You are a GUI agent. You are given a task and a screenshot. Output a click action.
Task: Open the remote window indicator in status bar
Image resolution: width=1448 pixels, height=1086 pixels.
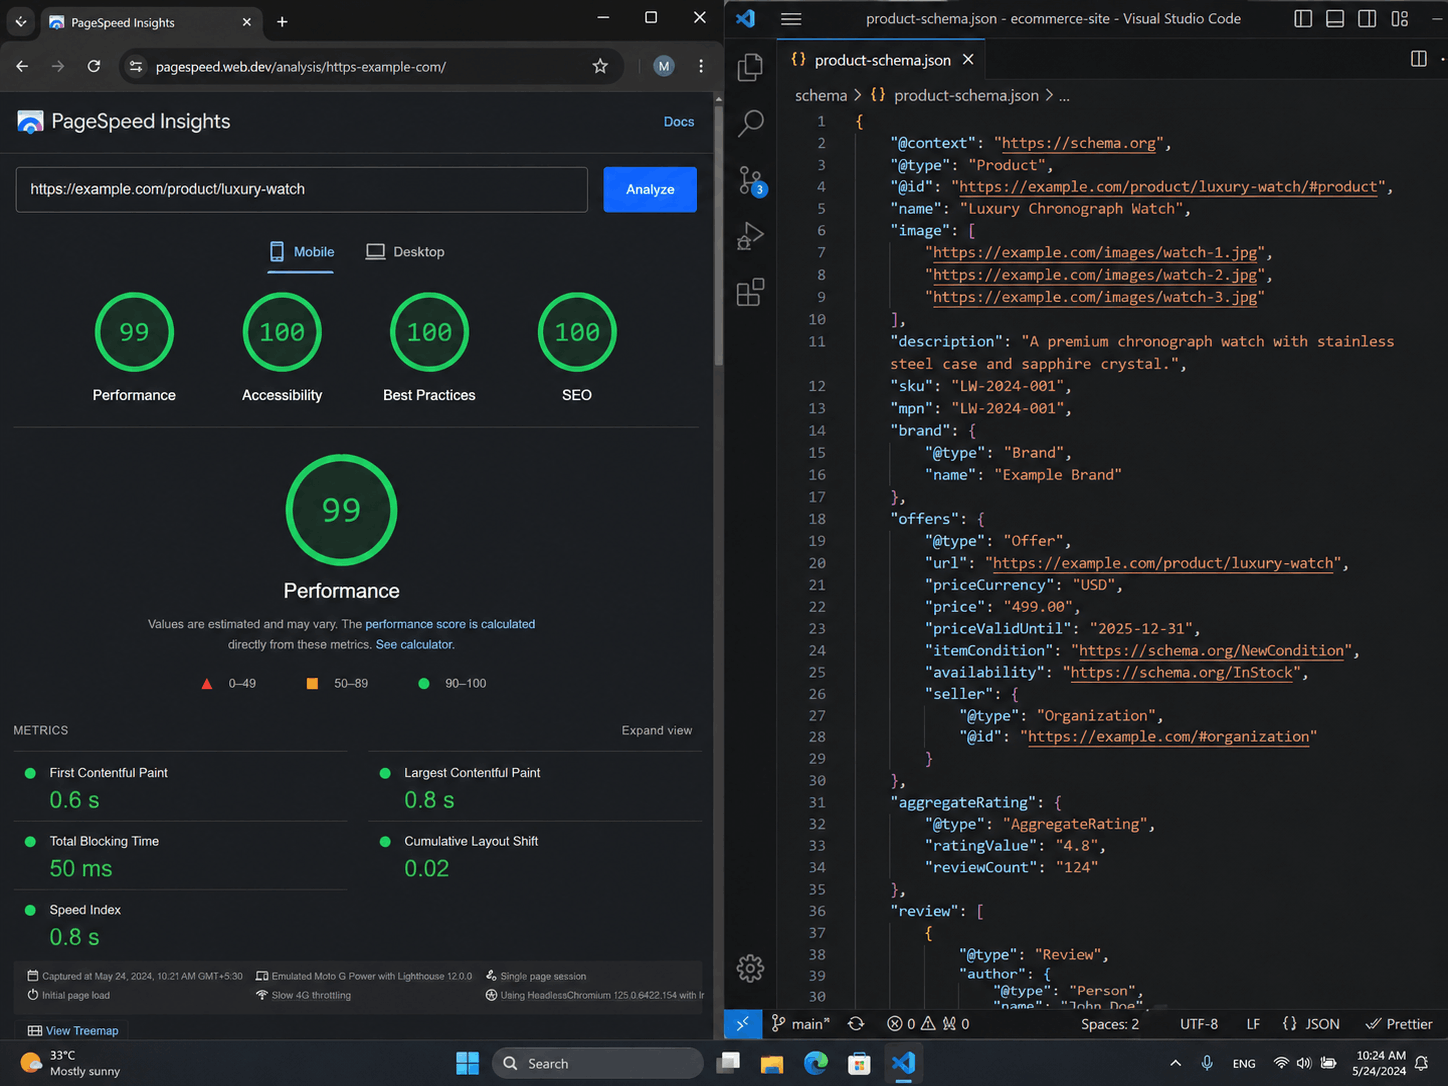742,1023
